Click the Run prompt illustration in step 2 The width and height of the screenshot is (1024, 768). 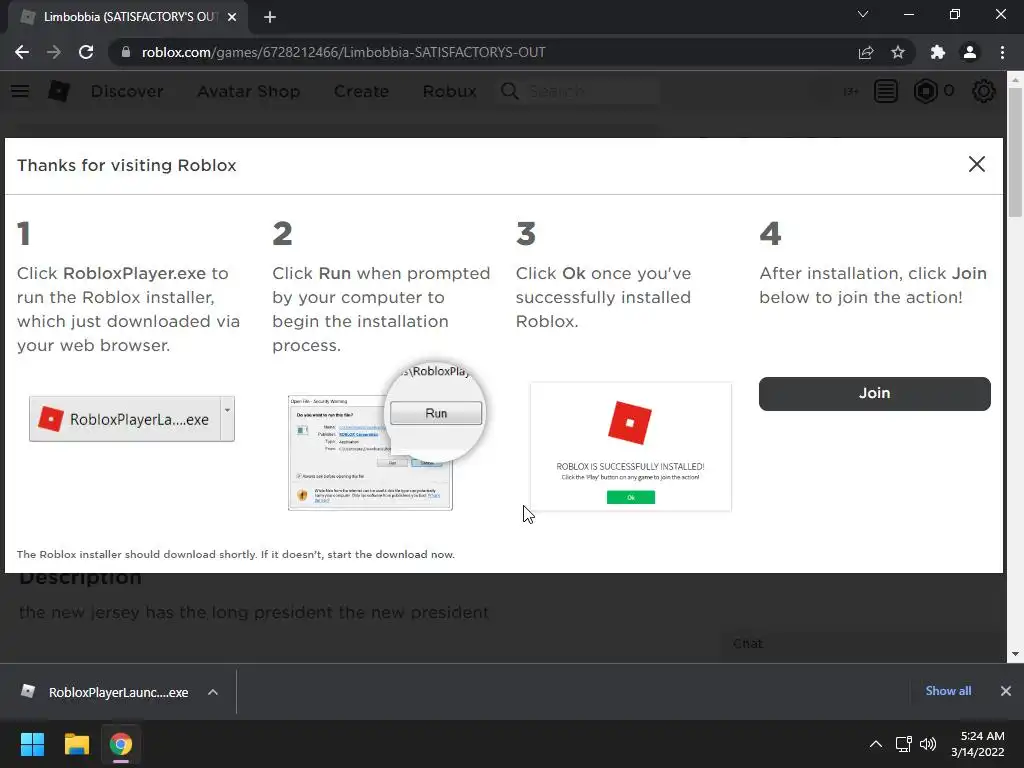pyautogui.click(x=387, y=436)
